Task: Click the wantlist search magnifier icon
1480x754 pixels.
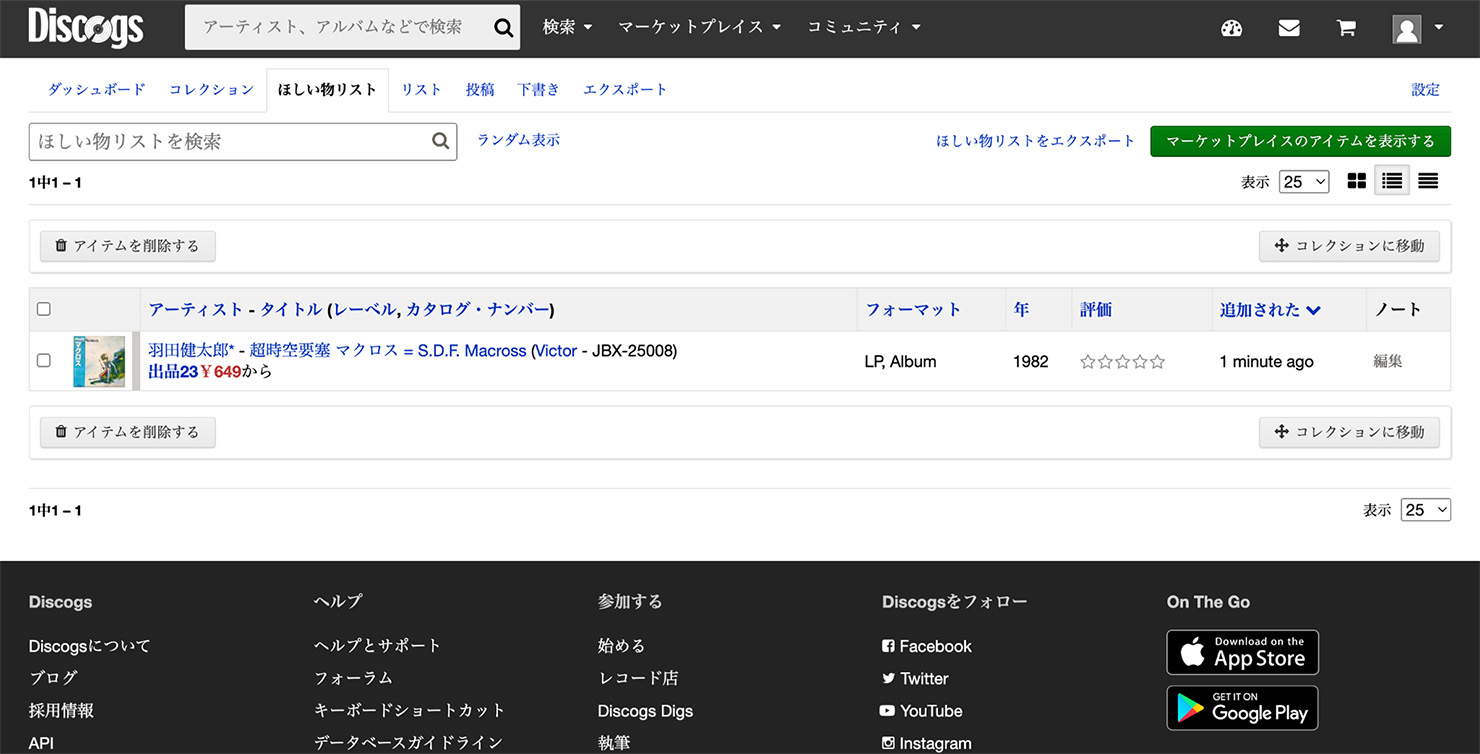Action: [440, 141]
